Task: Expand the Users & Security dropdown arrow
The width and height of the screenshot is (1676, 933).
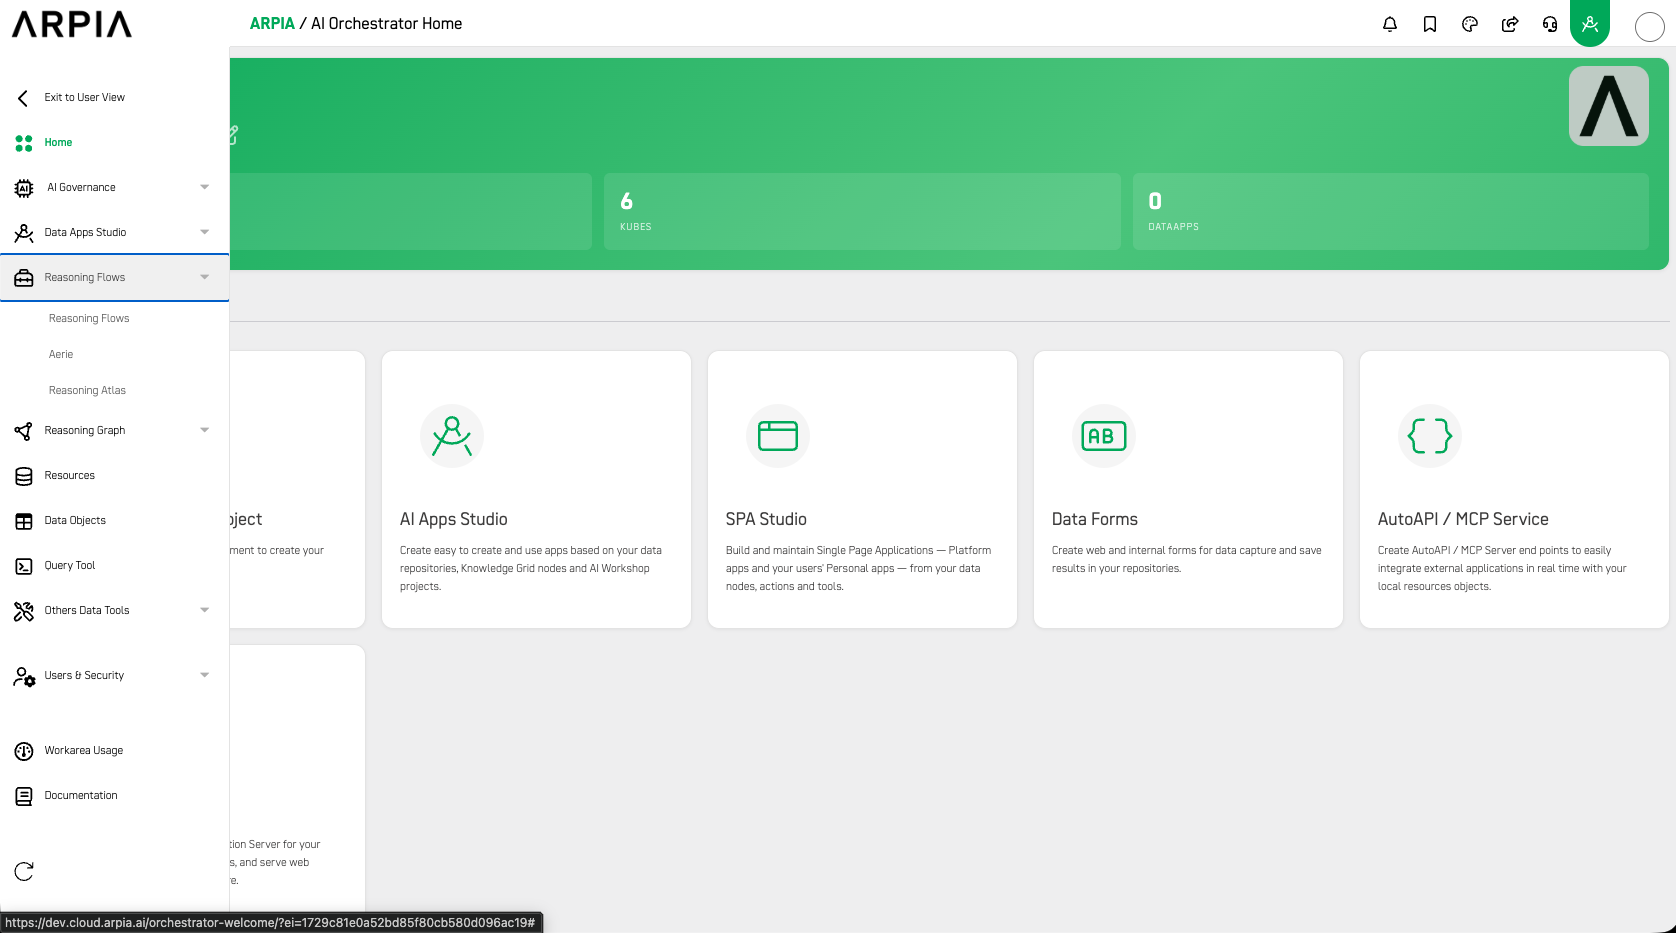Action: pyautogui.click(x=205, y=675)
